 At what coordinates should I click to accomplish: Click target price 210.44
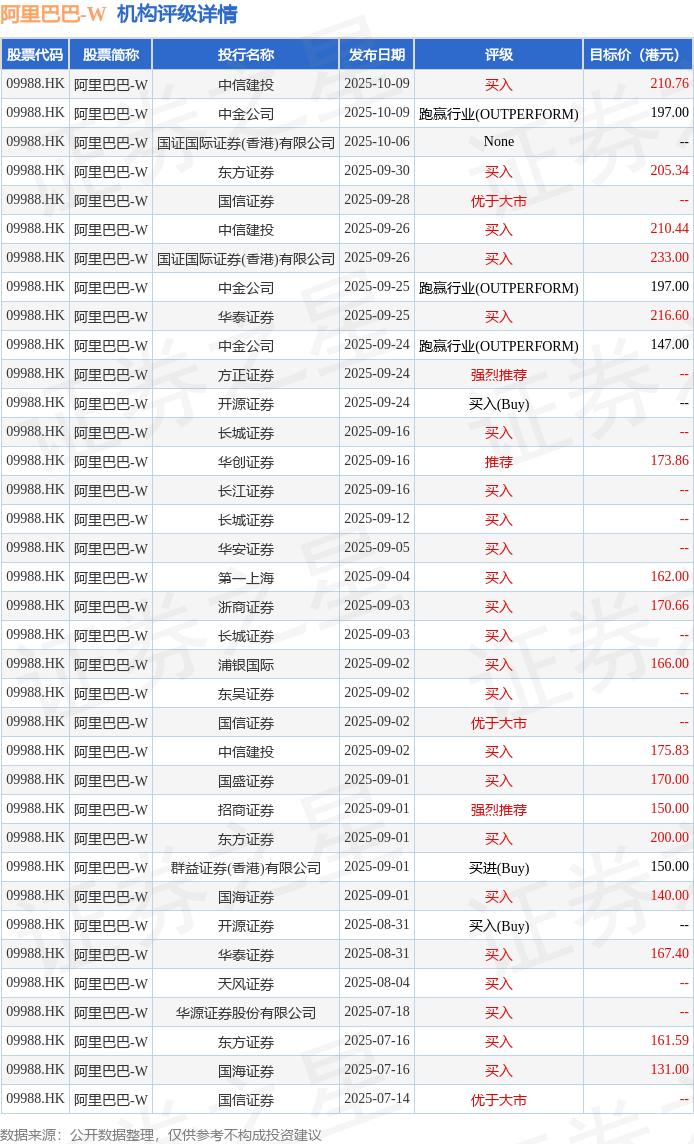(x=669, y=228)
